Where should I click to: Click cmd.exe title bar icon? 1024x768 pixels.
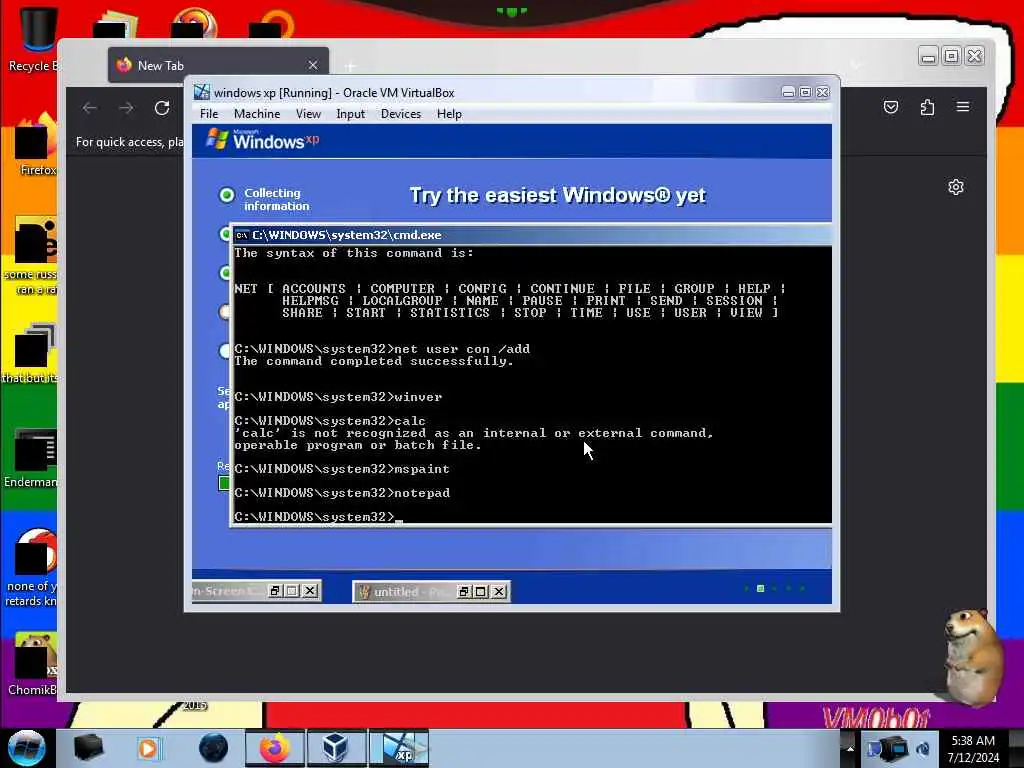[x=242, y=235]
